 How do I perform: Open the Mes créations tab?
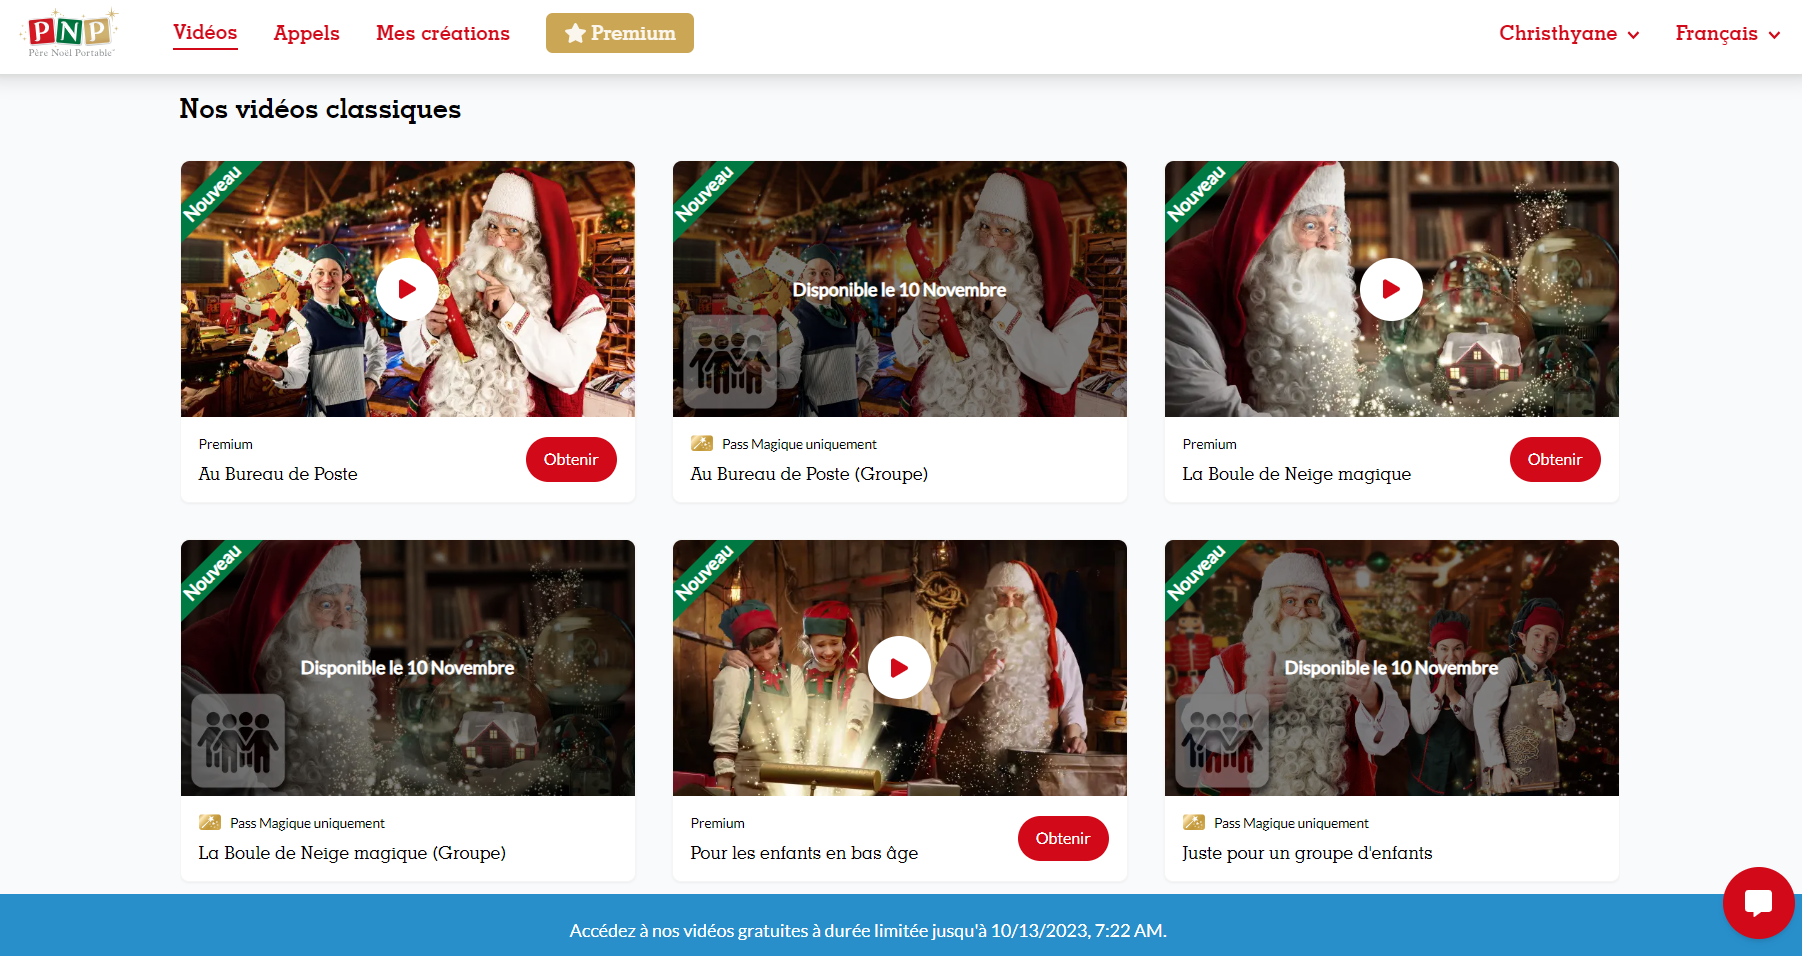[x=443, y=33]
